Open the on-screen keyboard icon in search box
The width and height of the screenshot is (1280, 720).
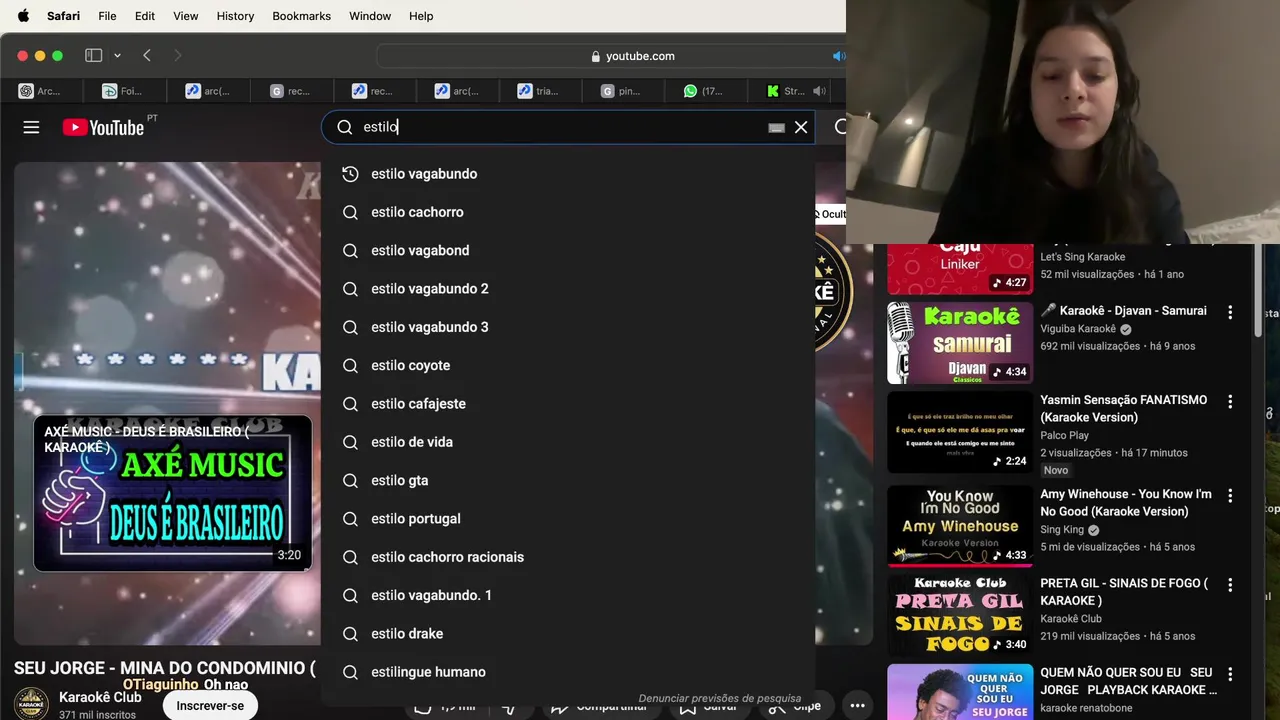click(776, 128)
